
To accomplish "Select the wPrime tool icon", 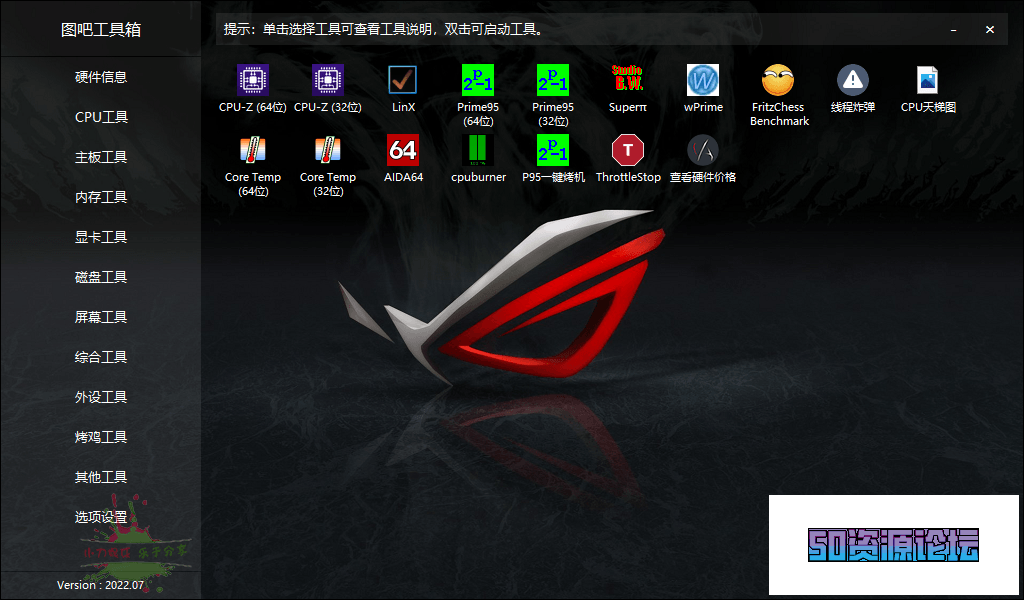I will [x=703, y=80].
